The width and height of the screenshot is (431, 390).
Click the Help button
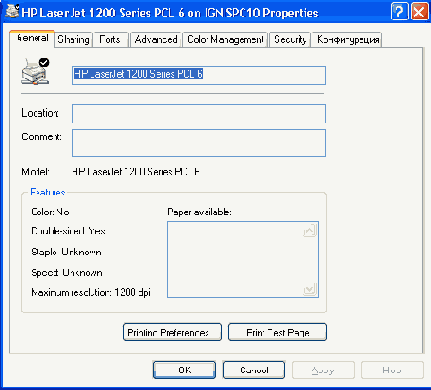tap(392, 370)
